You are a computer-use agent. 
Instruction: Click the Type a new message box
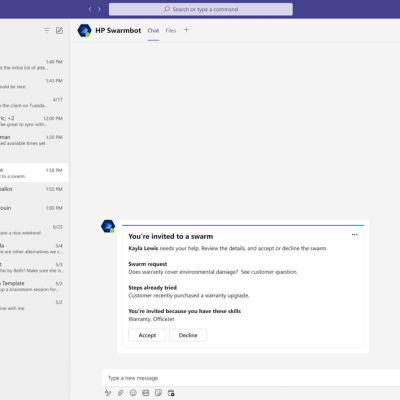pos(251,378)
